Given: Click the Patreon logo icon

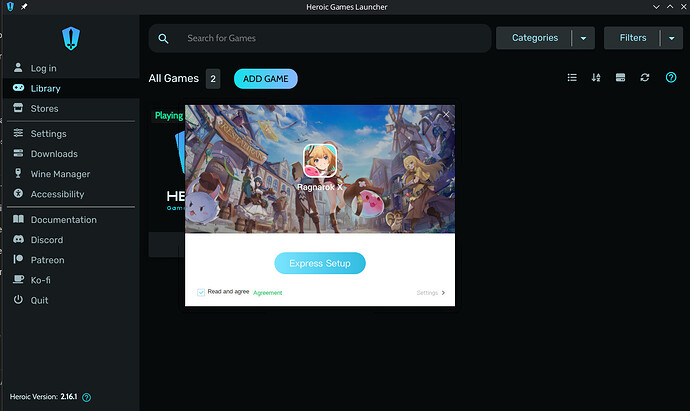Looking at the screenshot, I should click(18, 259).
